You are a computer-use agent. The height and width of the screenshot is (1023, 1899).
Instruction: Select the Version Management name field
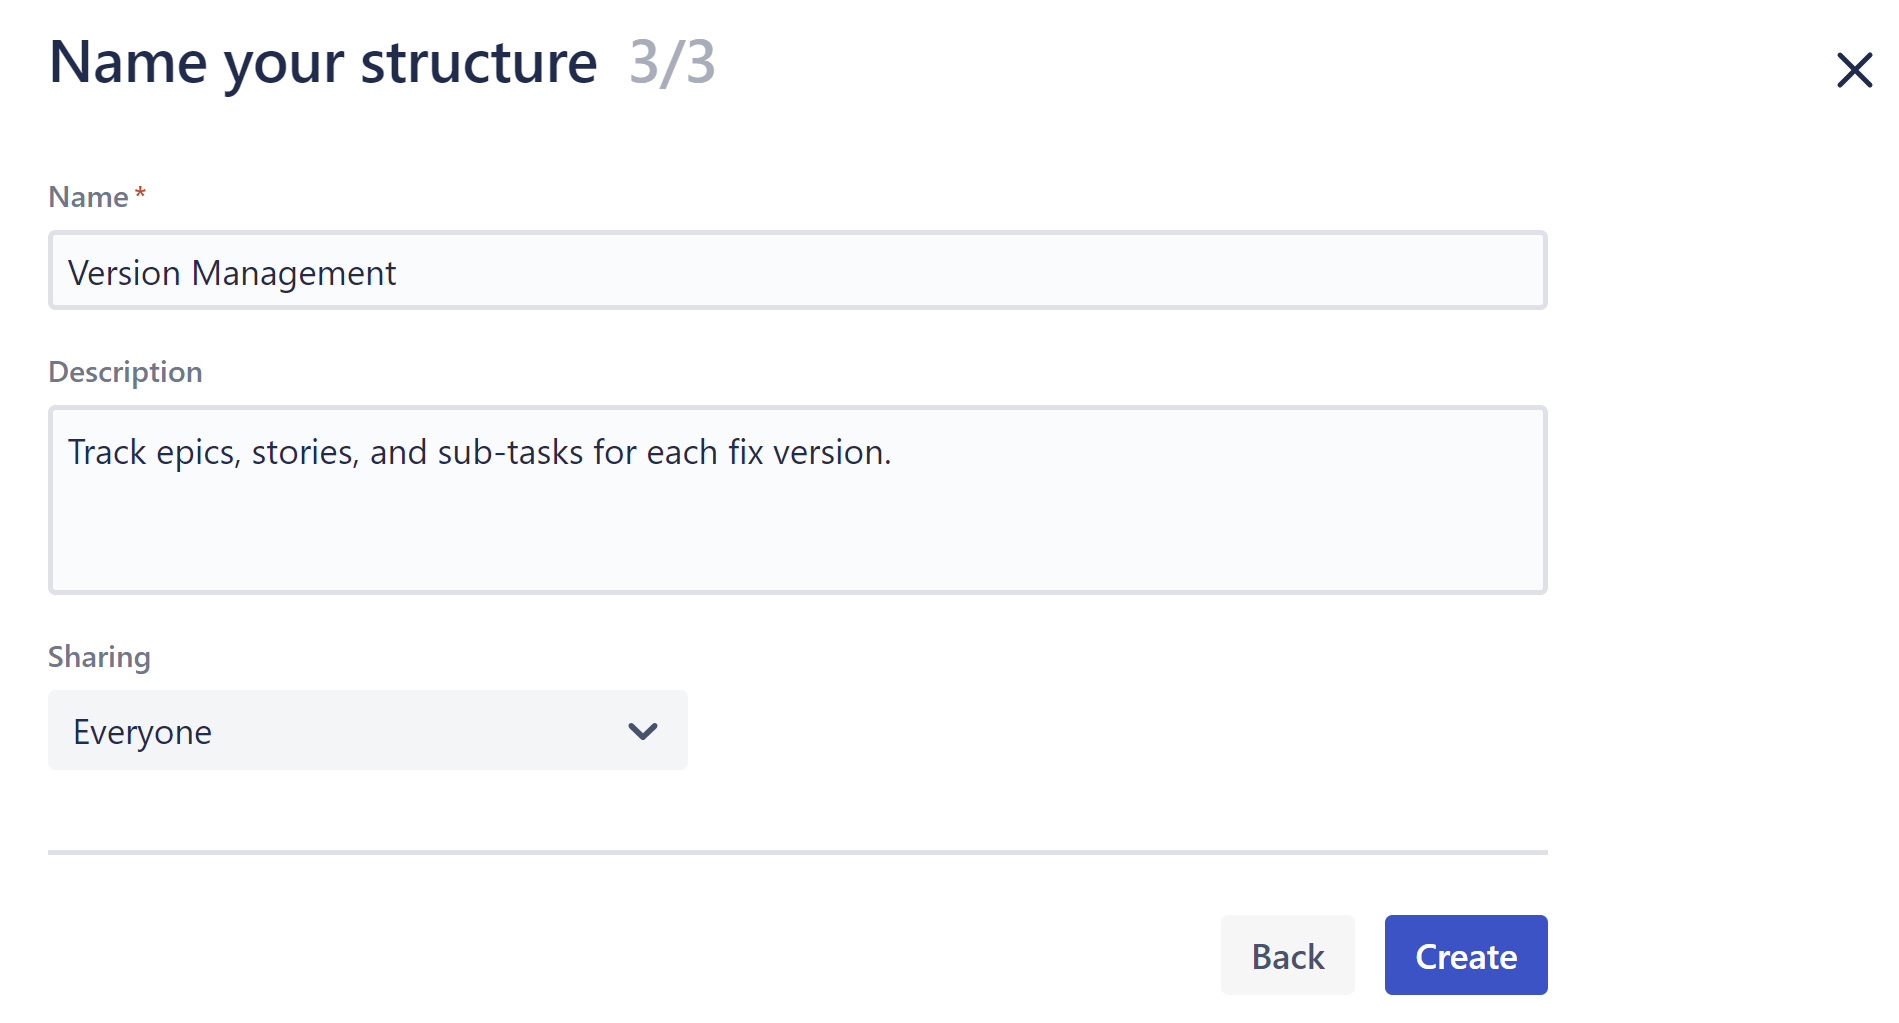797,271
